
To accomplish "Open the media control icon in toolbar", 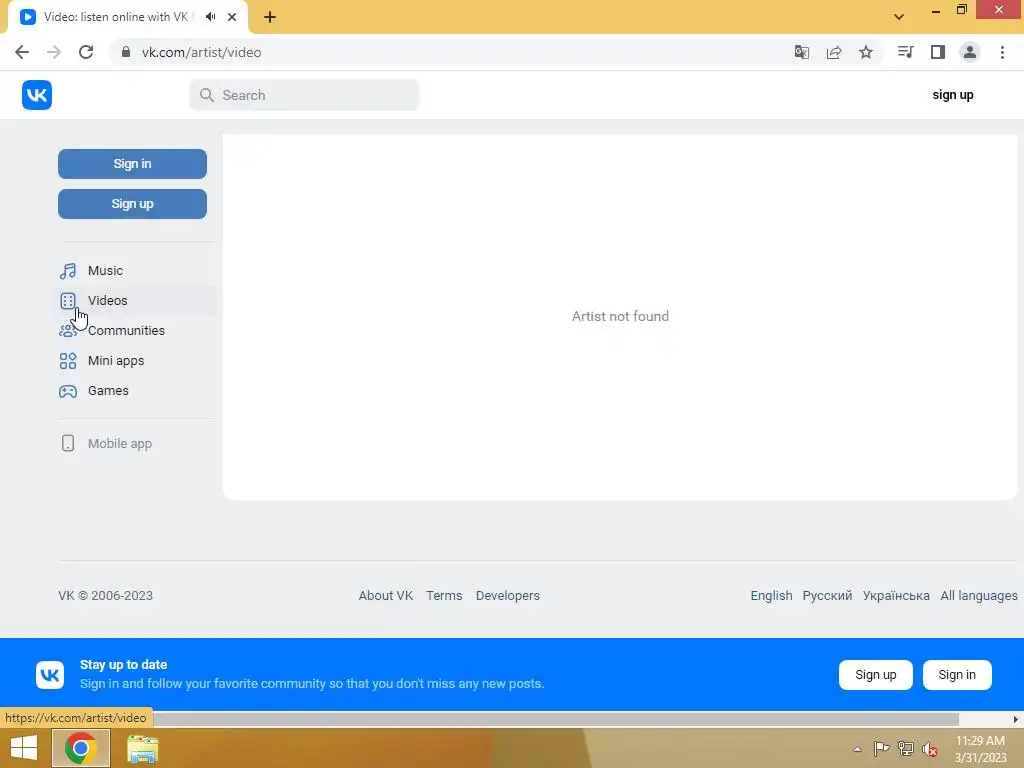I will click(x=905, y=52).
